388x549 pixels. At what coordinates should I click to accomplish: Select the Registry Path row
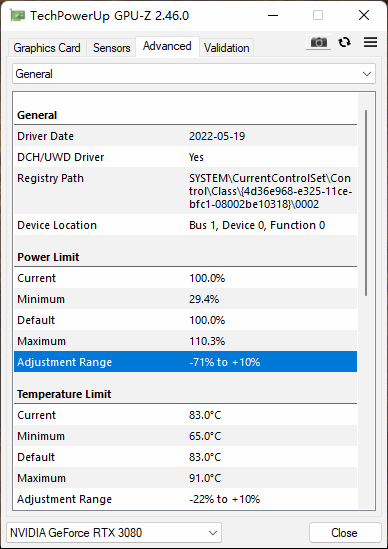coord(186,191)
